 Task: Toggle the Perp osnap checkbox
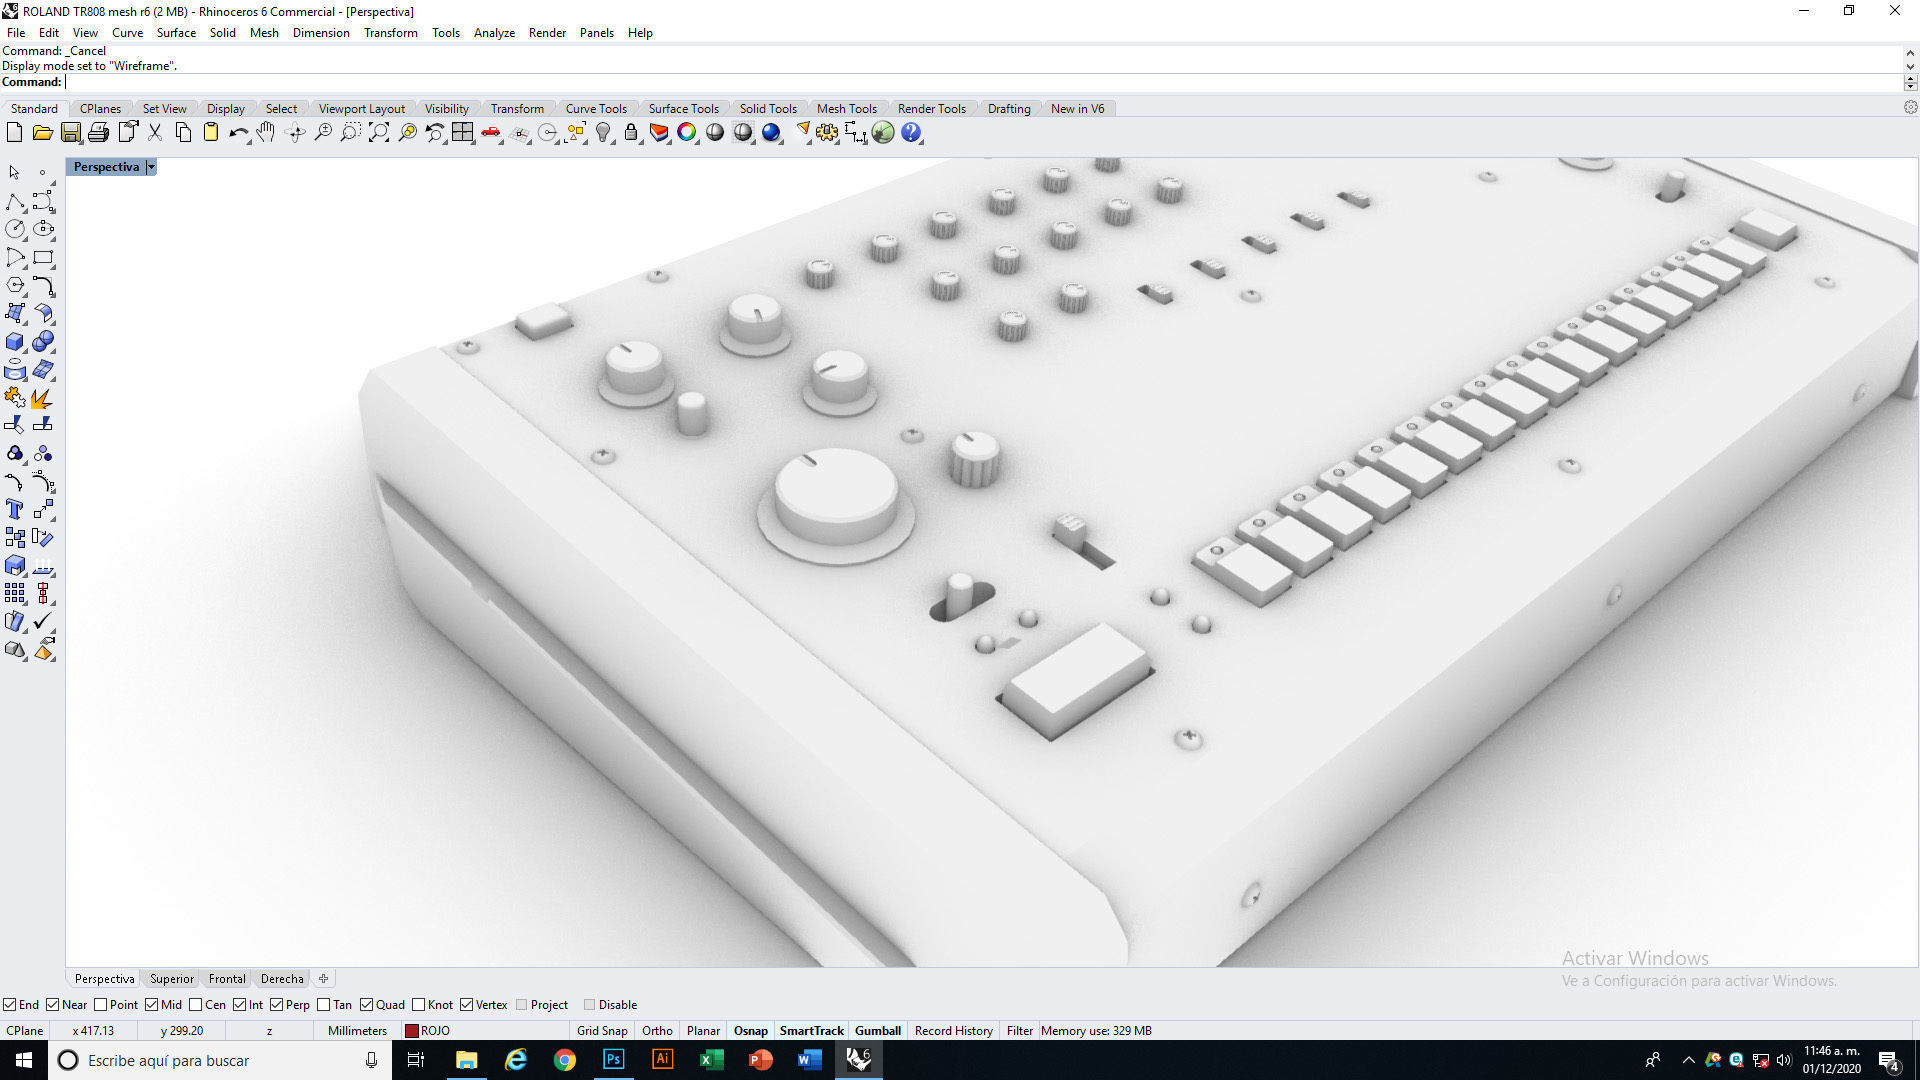pyautogui.click(x=277, y=1005)
